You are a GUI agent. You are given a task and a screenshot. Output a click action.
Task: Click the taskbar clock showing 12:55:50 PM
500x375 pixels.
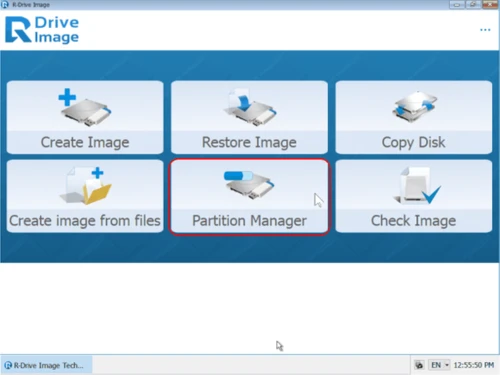(474, 365)
